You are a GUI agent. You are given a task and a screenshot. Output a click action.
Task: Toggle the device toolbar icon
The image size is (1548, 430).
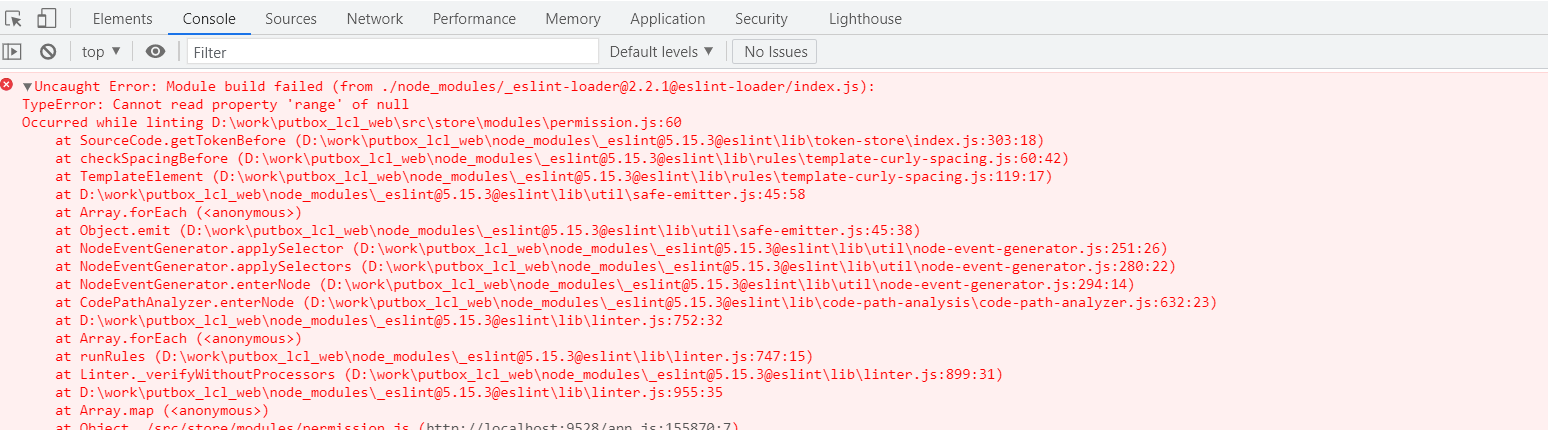tap(46, 18)
